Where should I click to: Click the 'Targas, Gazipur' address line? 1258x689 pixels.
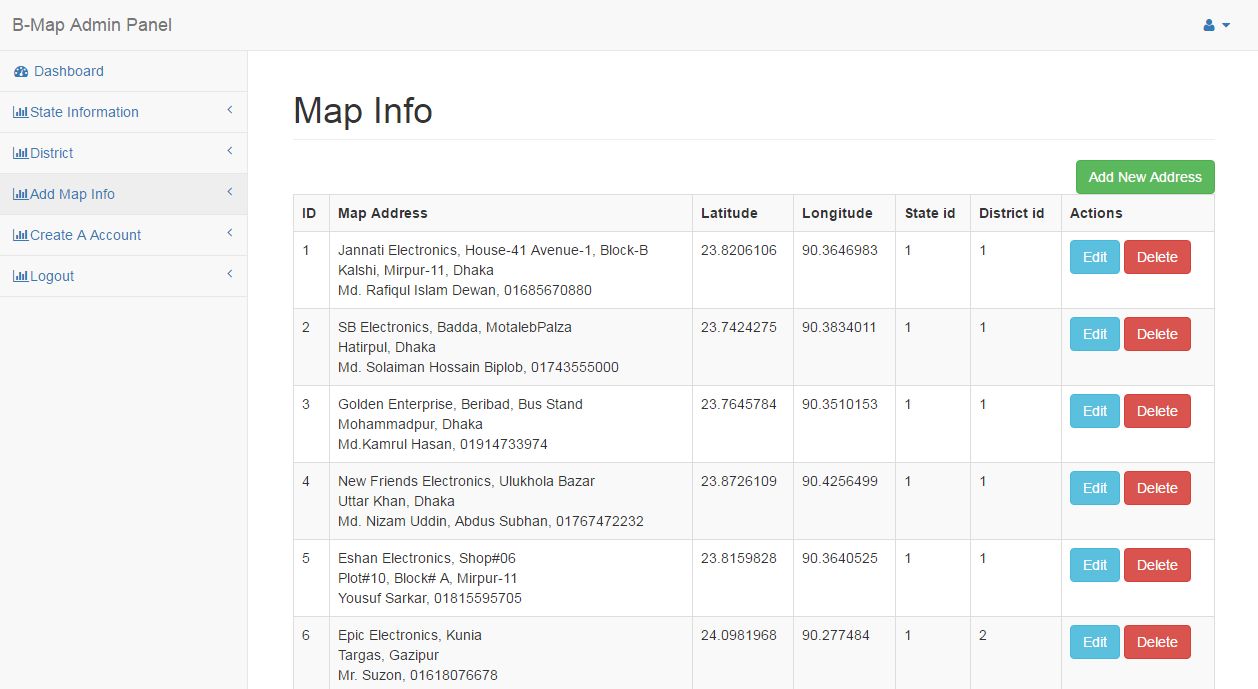tap(388, 655)
